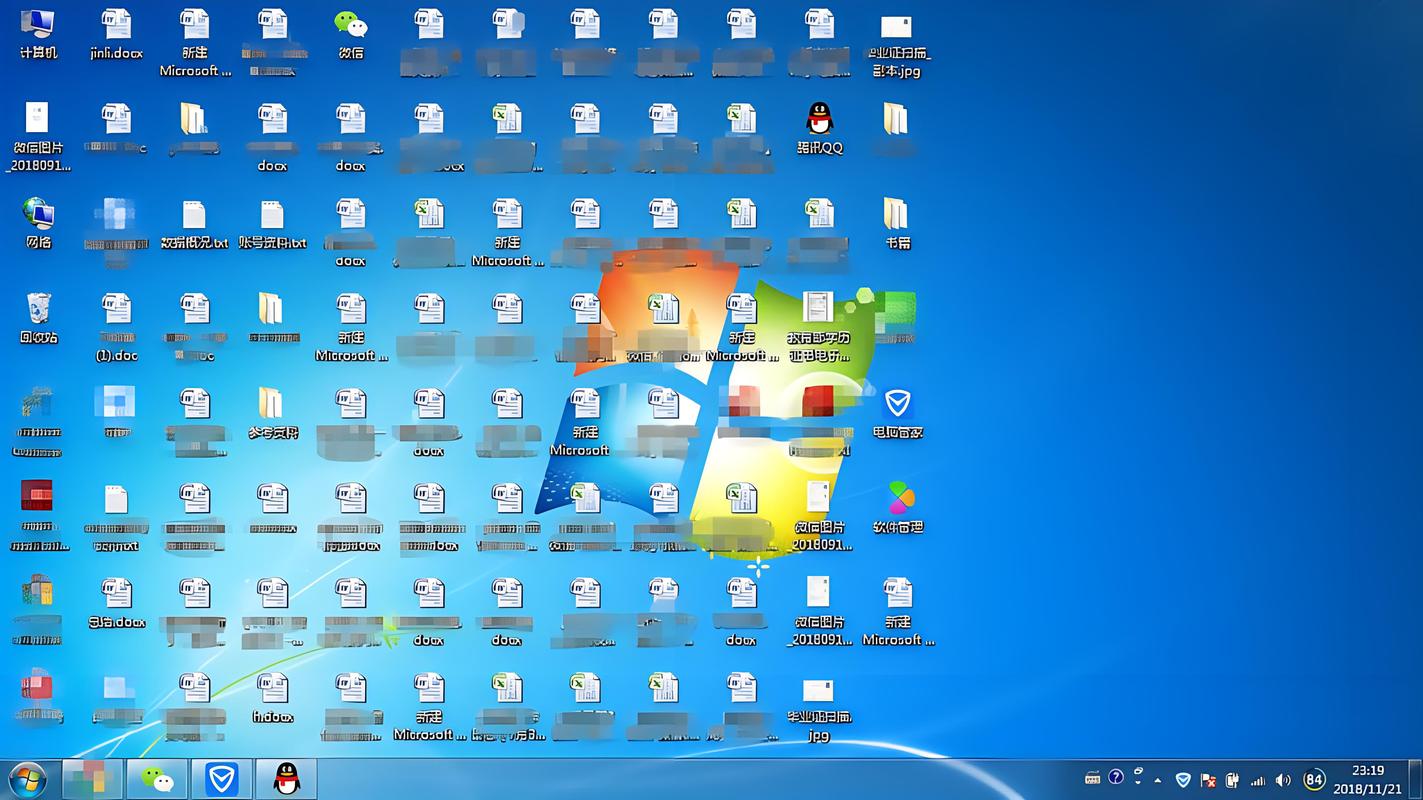This screenshot has width=1423, height=800.
Task: Expand the hidden system tray icons
Action: 1157,778
